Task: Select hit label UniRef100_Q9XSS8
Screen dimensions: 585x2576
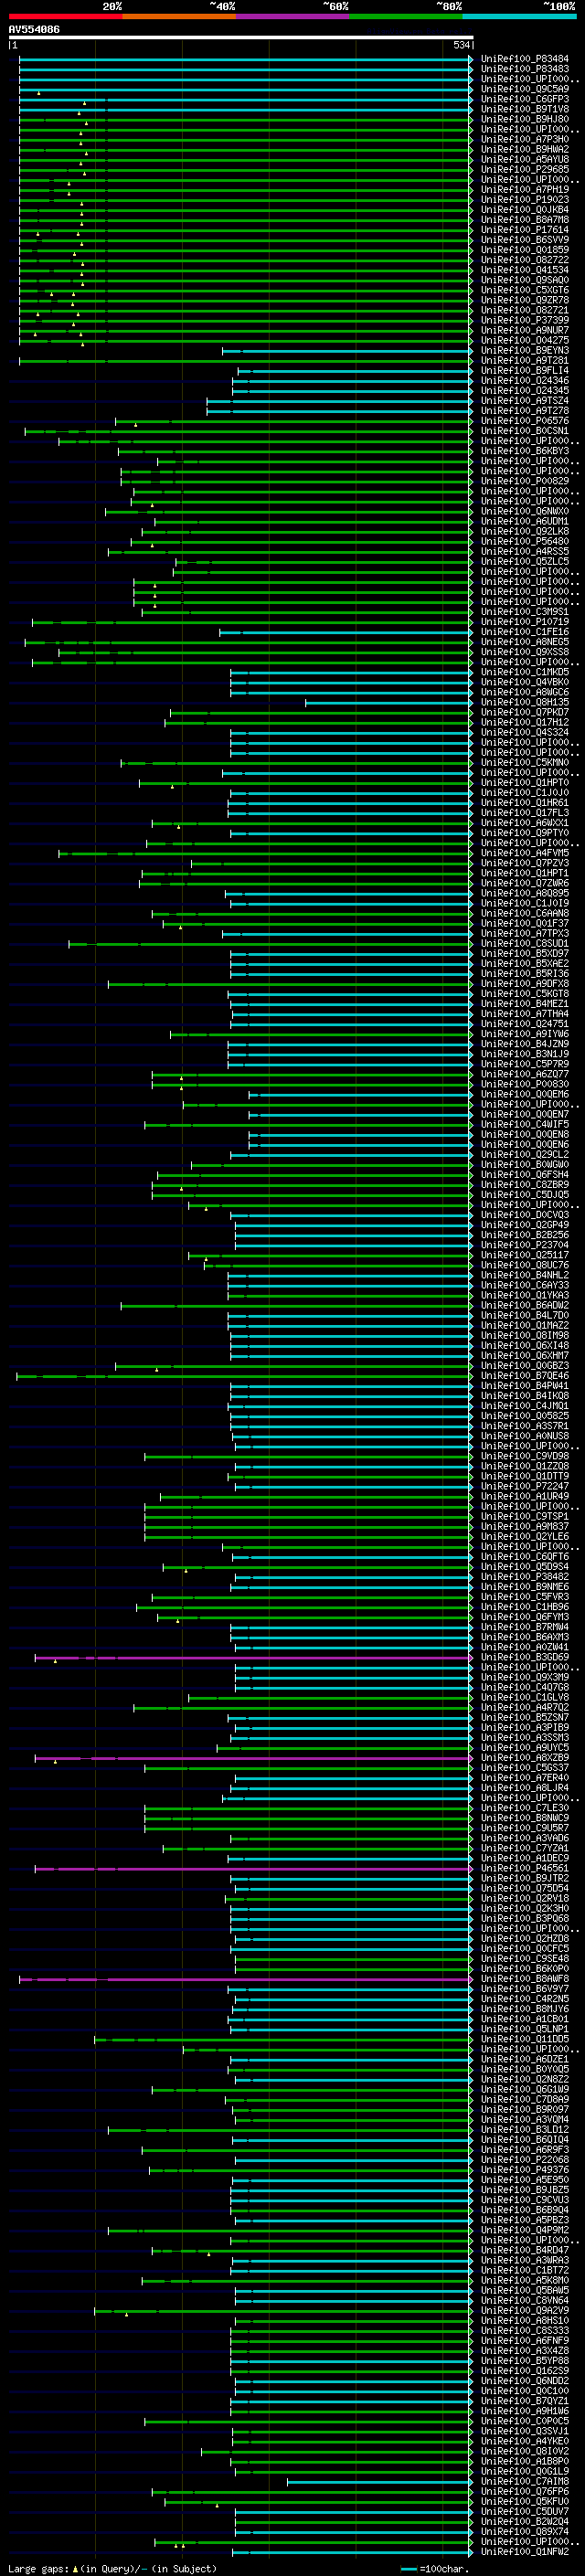Action: [525, 652]
